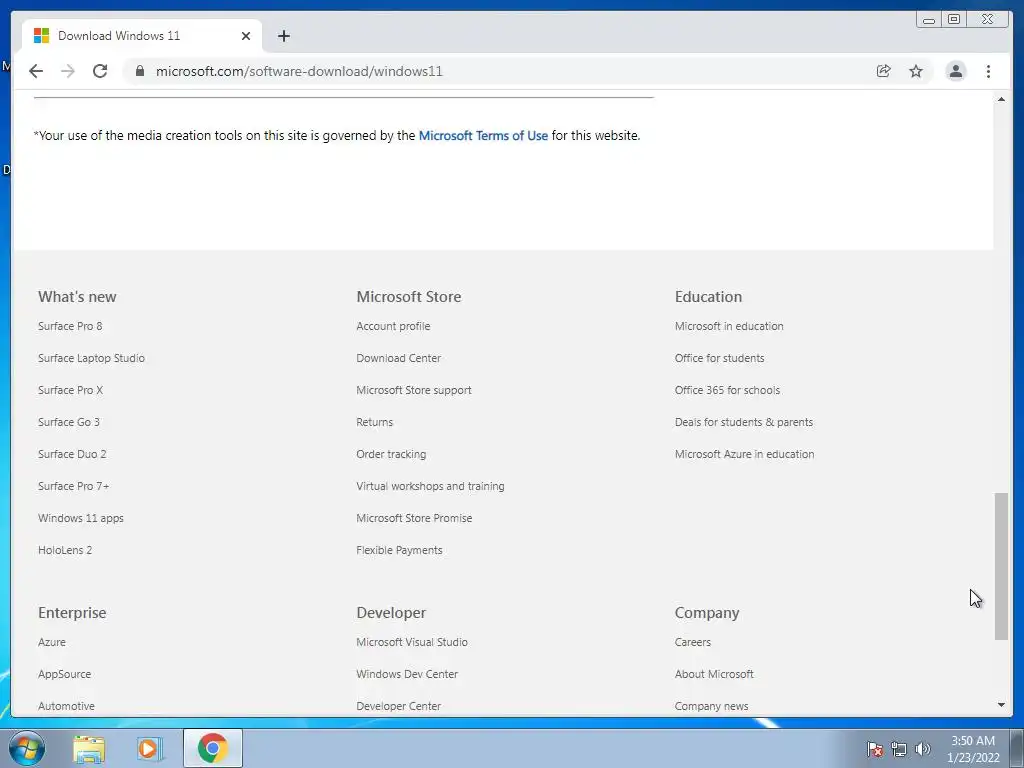Open the Developer Center link

[x=398, y=706]
